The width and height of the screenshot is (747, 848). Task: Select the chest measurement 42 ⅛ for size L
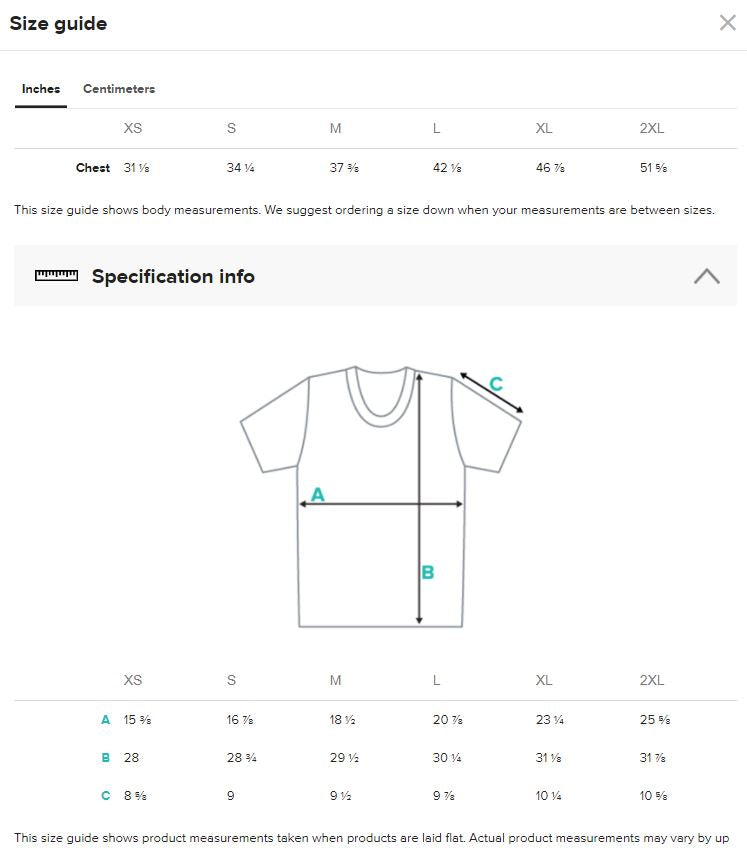coord(446,167)
